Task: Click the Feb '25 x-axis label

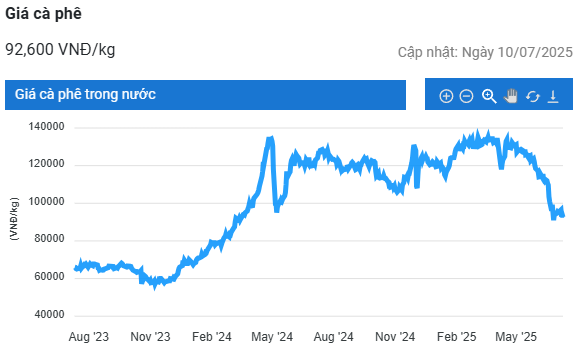Action: pyautogui.click(x=456, y=336)
